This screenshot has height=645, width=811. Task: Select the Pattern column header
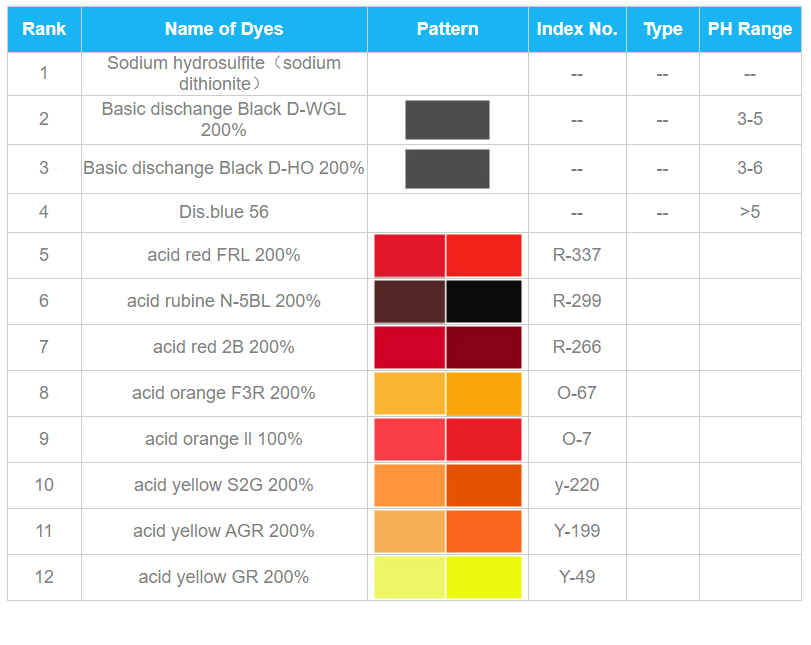click(x=448, y=29)
